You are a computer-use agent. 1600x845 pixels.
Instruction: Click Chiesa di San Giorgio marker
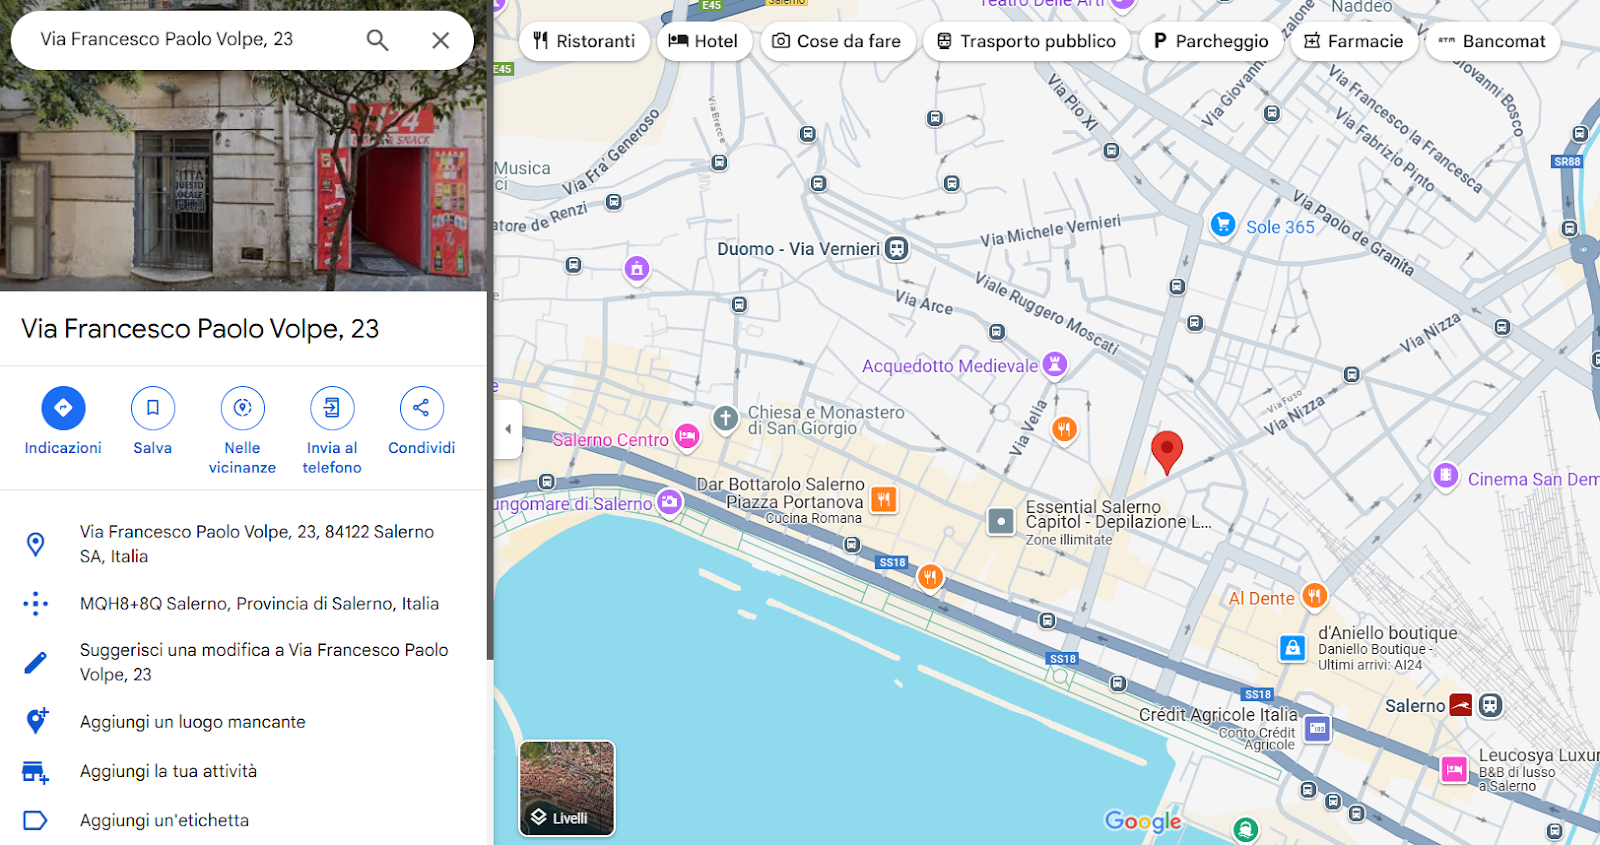point(726,418)
